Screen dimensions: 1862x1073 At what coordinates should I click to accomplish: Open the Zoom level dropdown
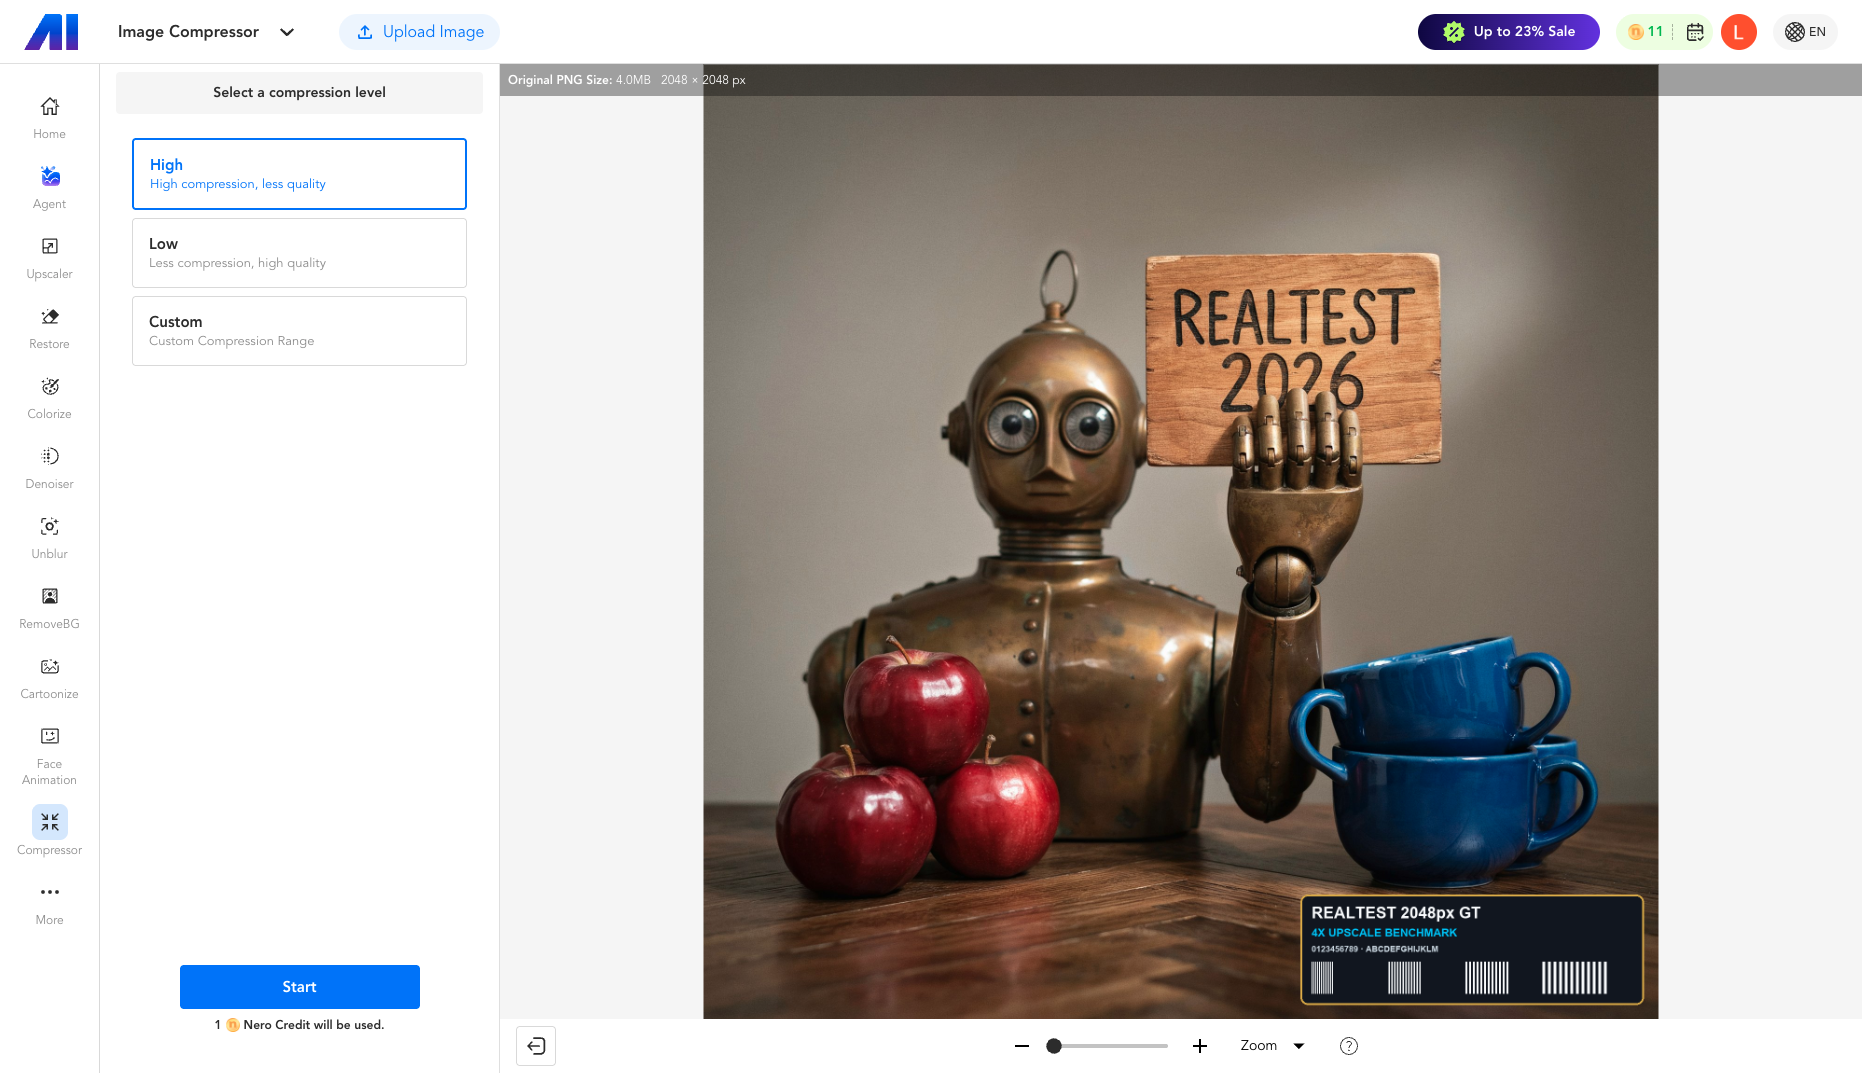coord(1272,1046)
